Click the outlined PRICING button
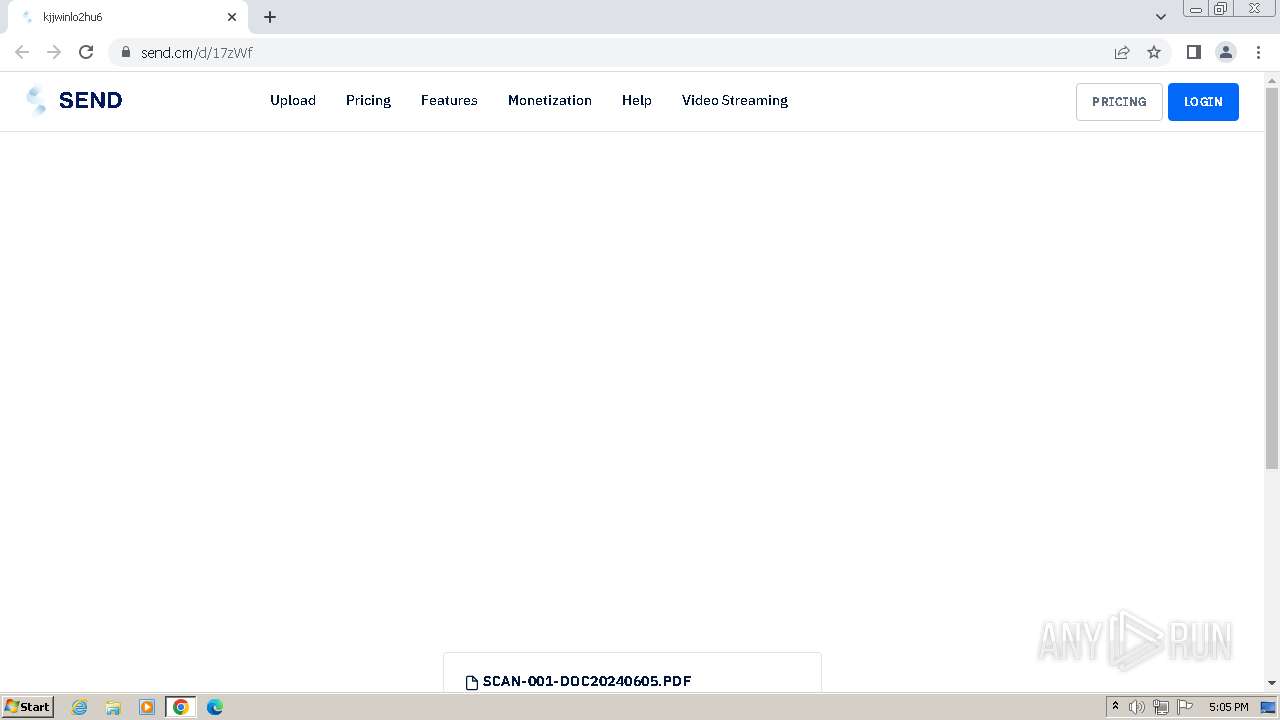Image resolution: width=1280 pixels, height=720 pixels. point(1119,102)
